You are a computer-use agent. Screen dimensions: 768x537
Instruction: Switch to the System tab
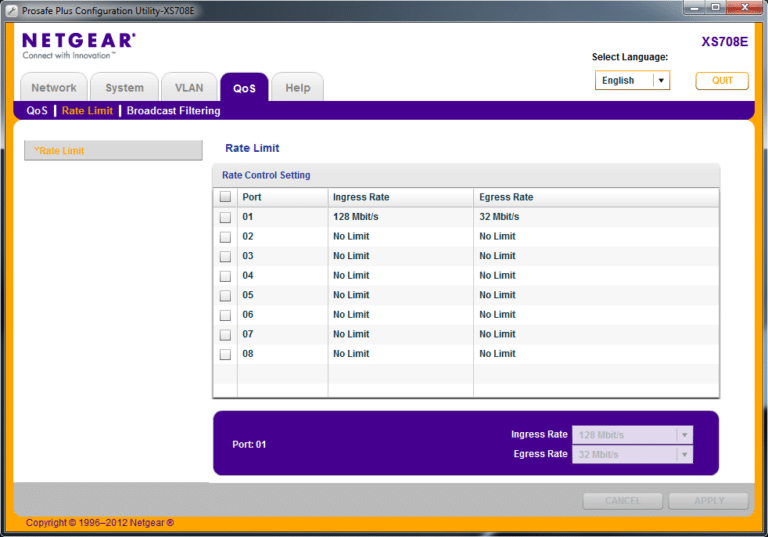tap(124, 88)
